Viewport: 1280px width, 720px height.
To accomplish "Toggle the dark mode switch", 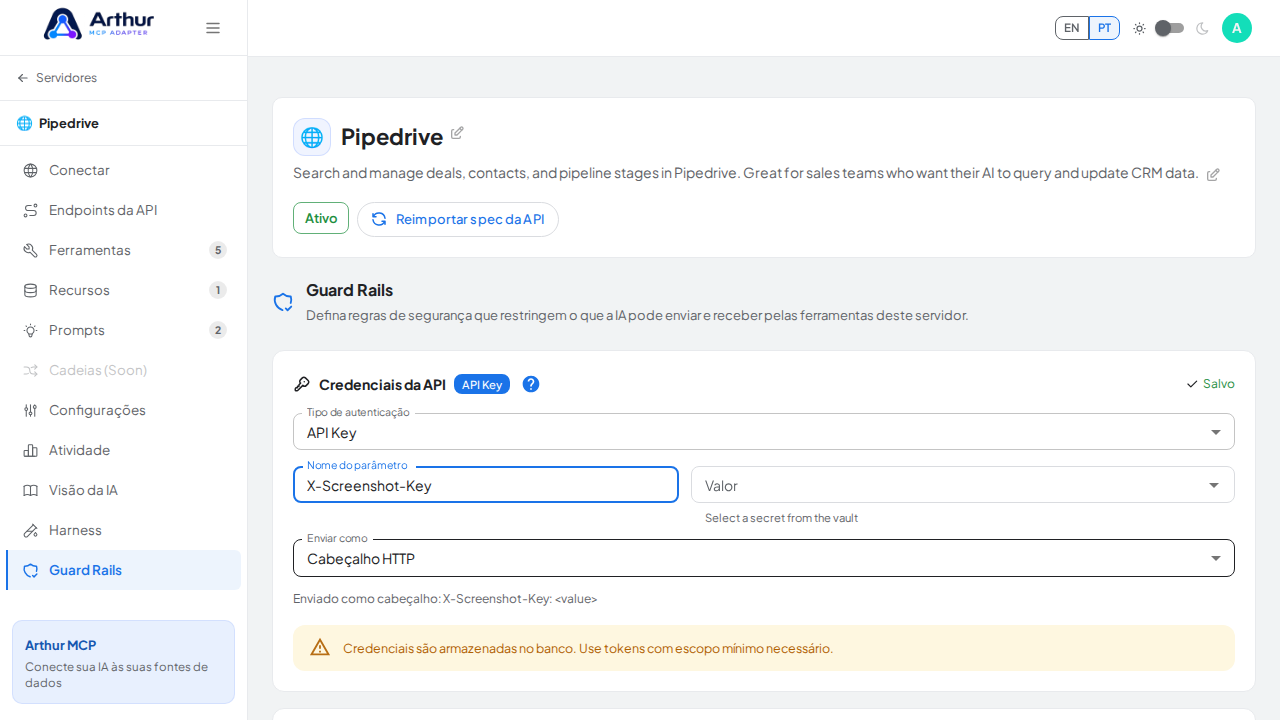I will 1169,28.
